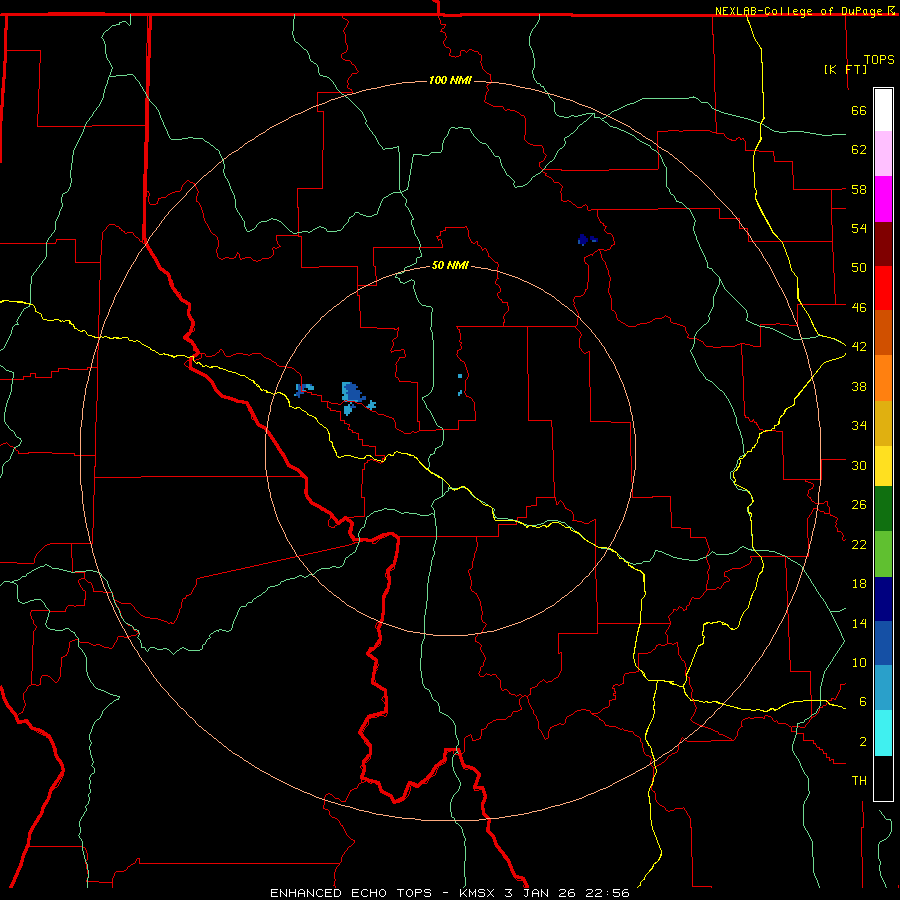This screenshot has width=900, height=900.
Task: Click the "22" legend value
Action: pyautogui.click(x=859, y=544)
